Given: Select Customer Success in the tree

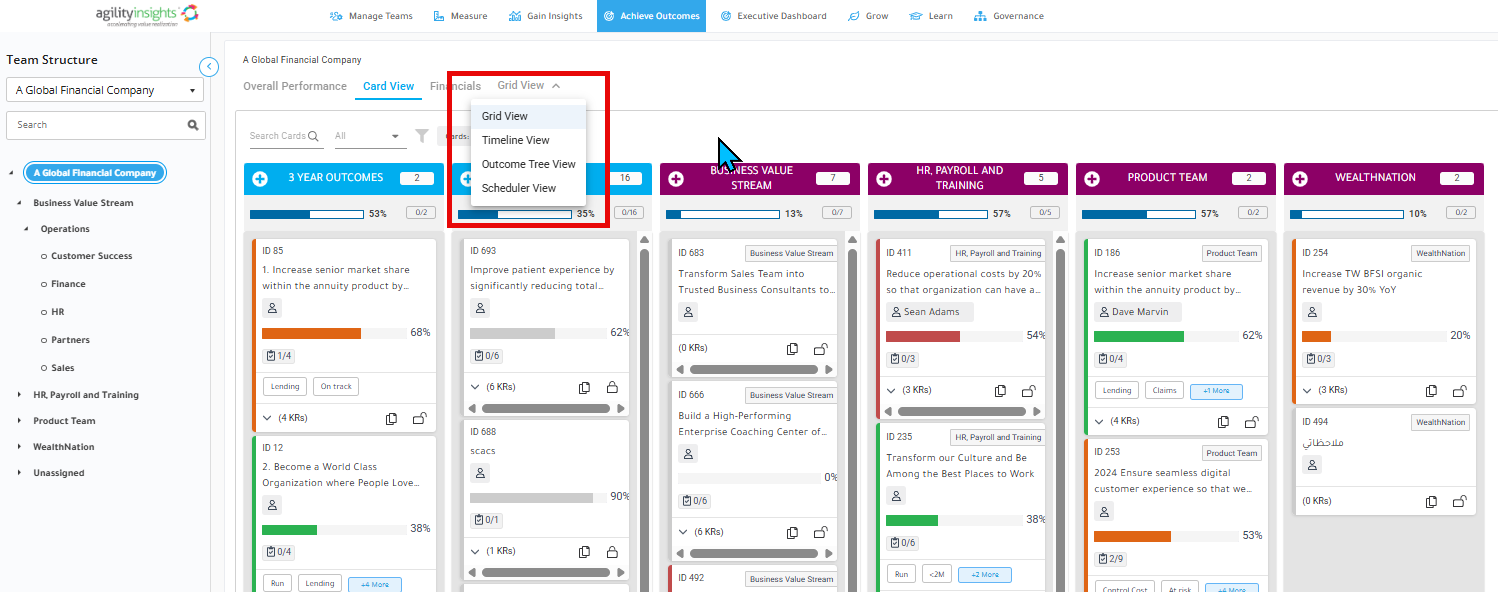Looking at the screenshot, I should tap(92, 256).
